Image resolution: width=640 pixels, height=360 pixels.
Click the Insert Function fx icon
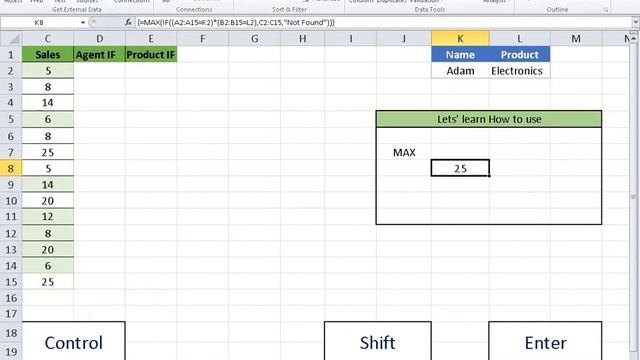[x=128, y=22]
